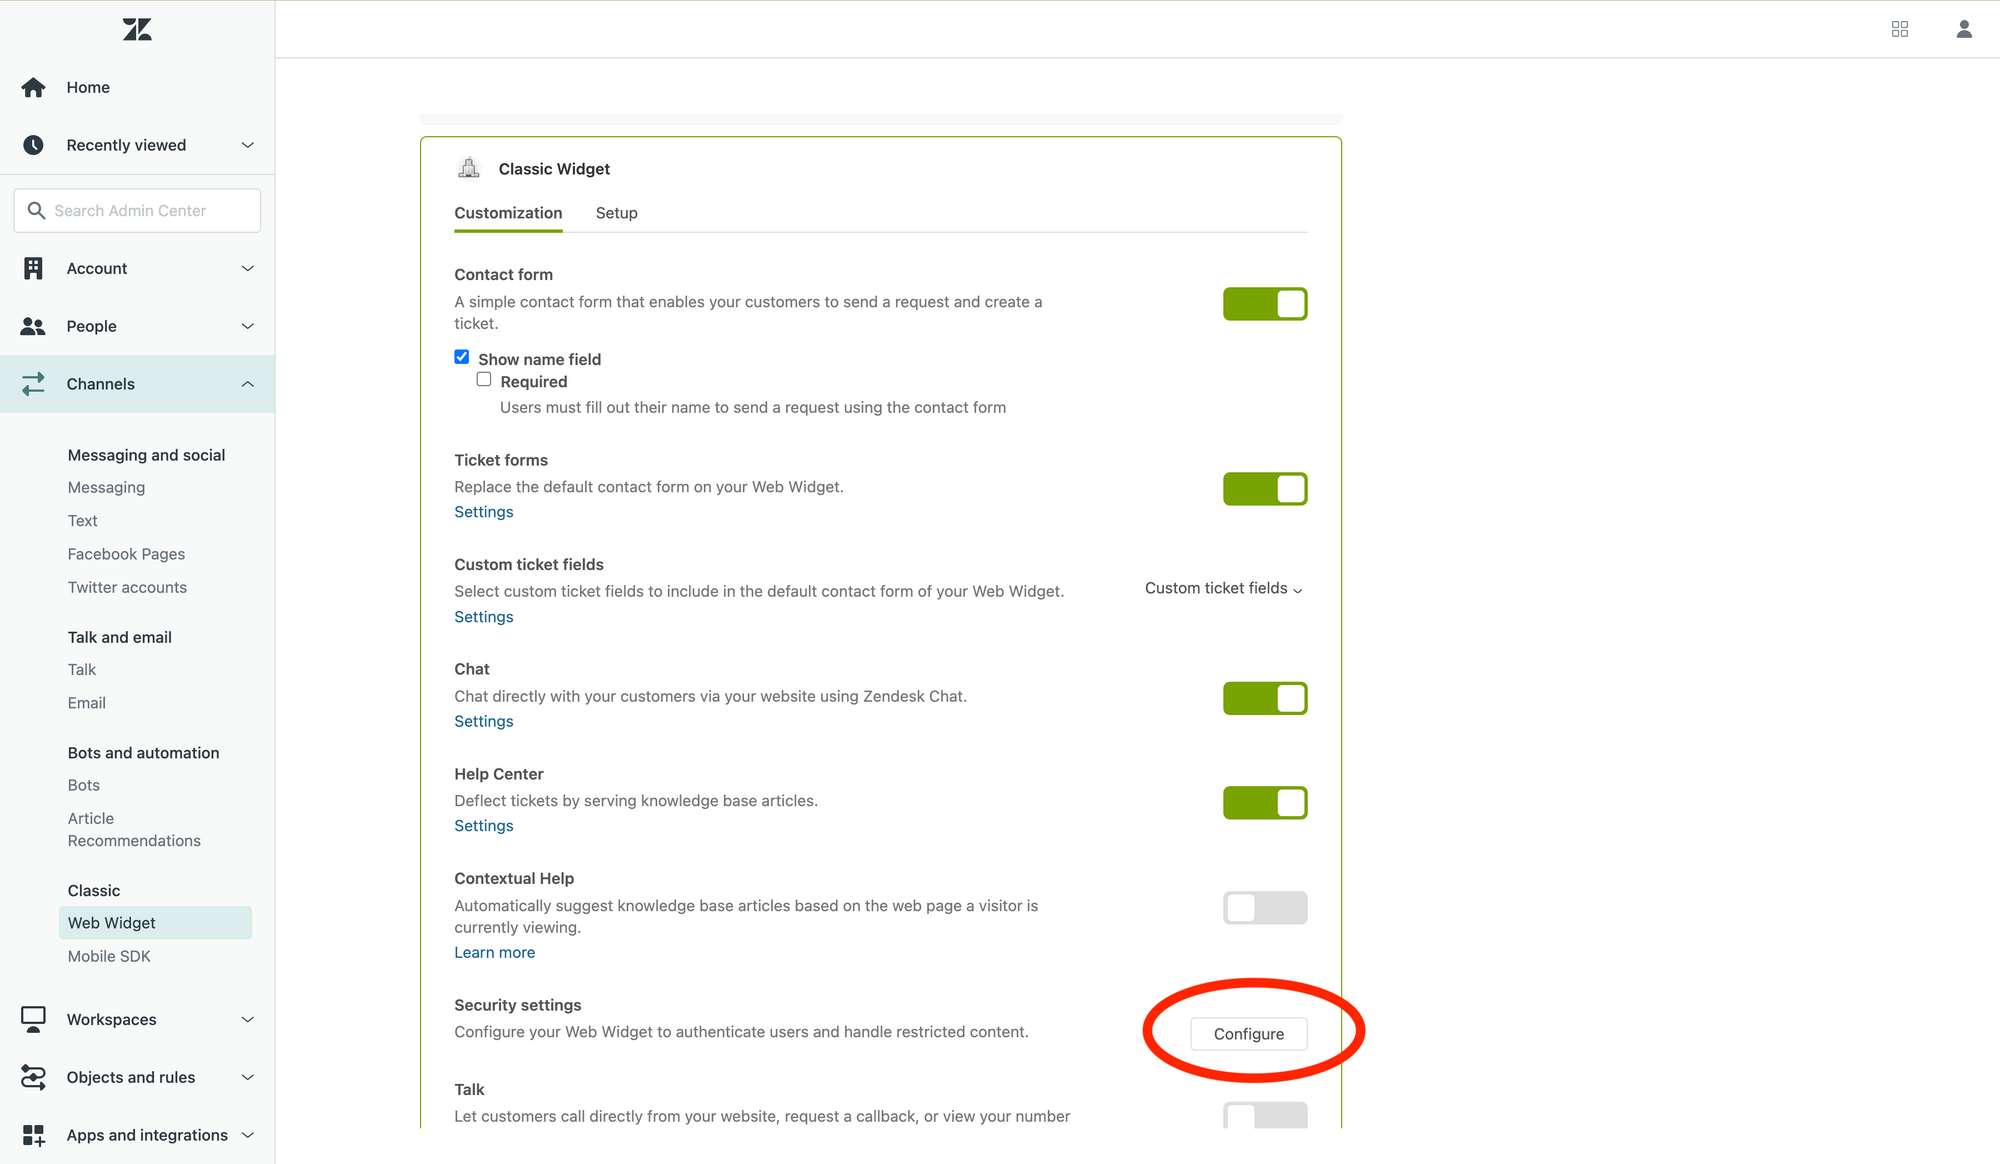Open the products grid icon
Screen dimensions: 2000x1164
click(1900, 29)
